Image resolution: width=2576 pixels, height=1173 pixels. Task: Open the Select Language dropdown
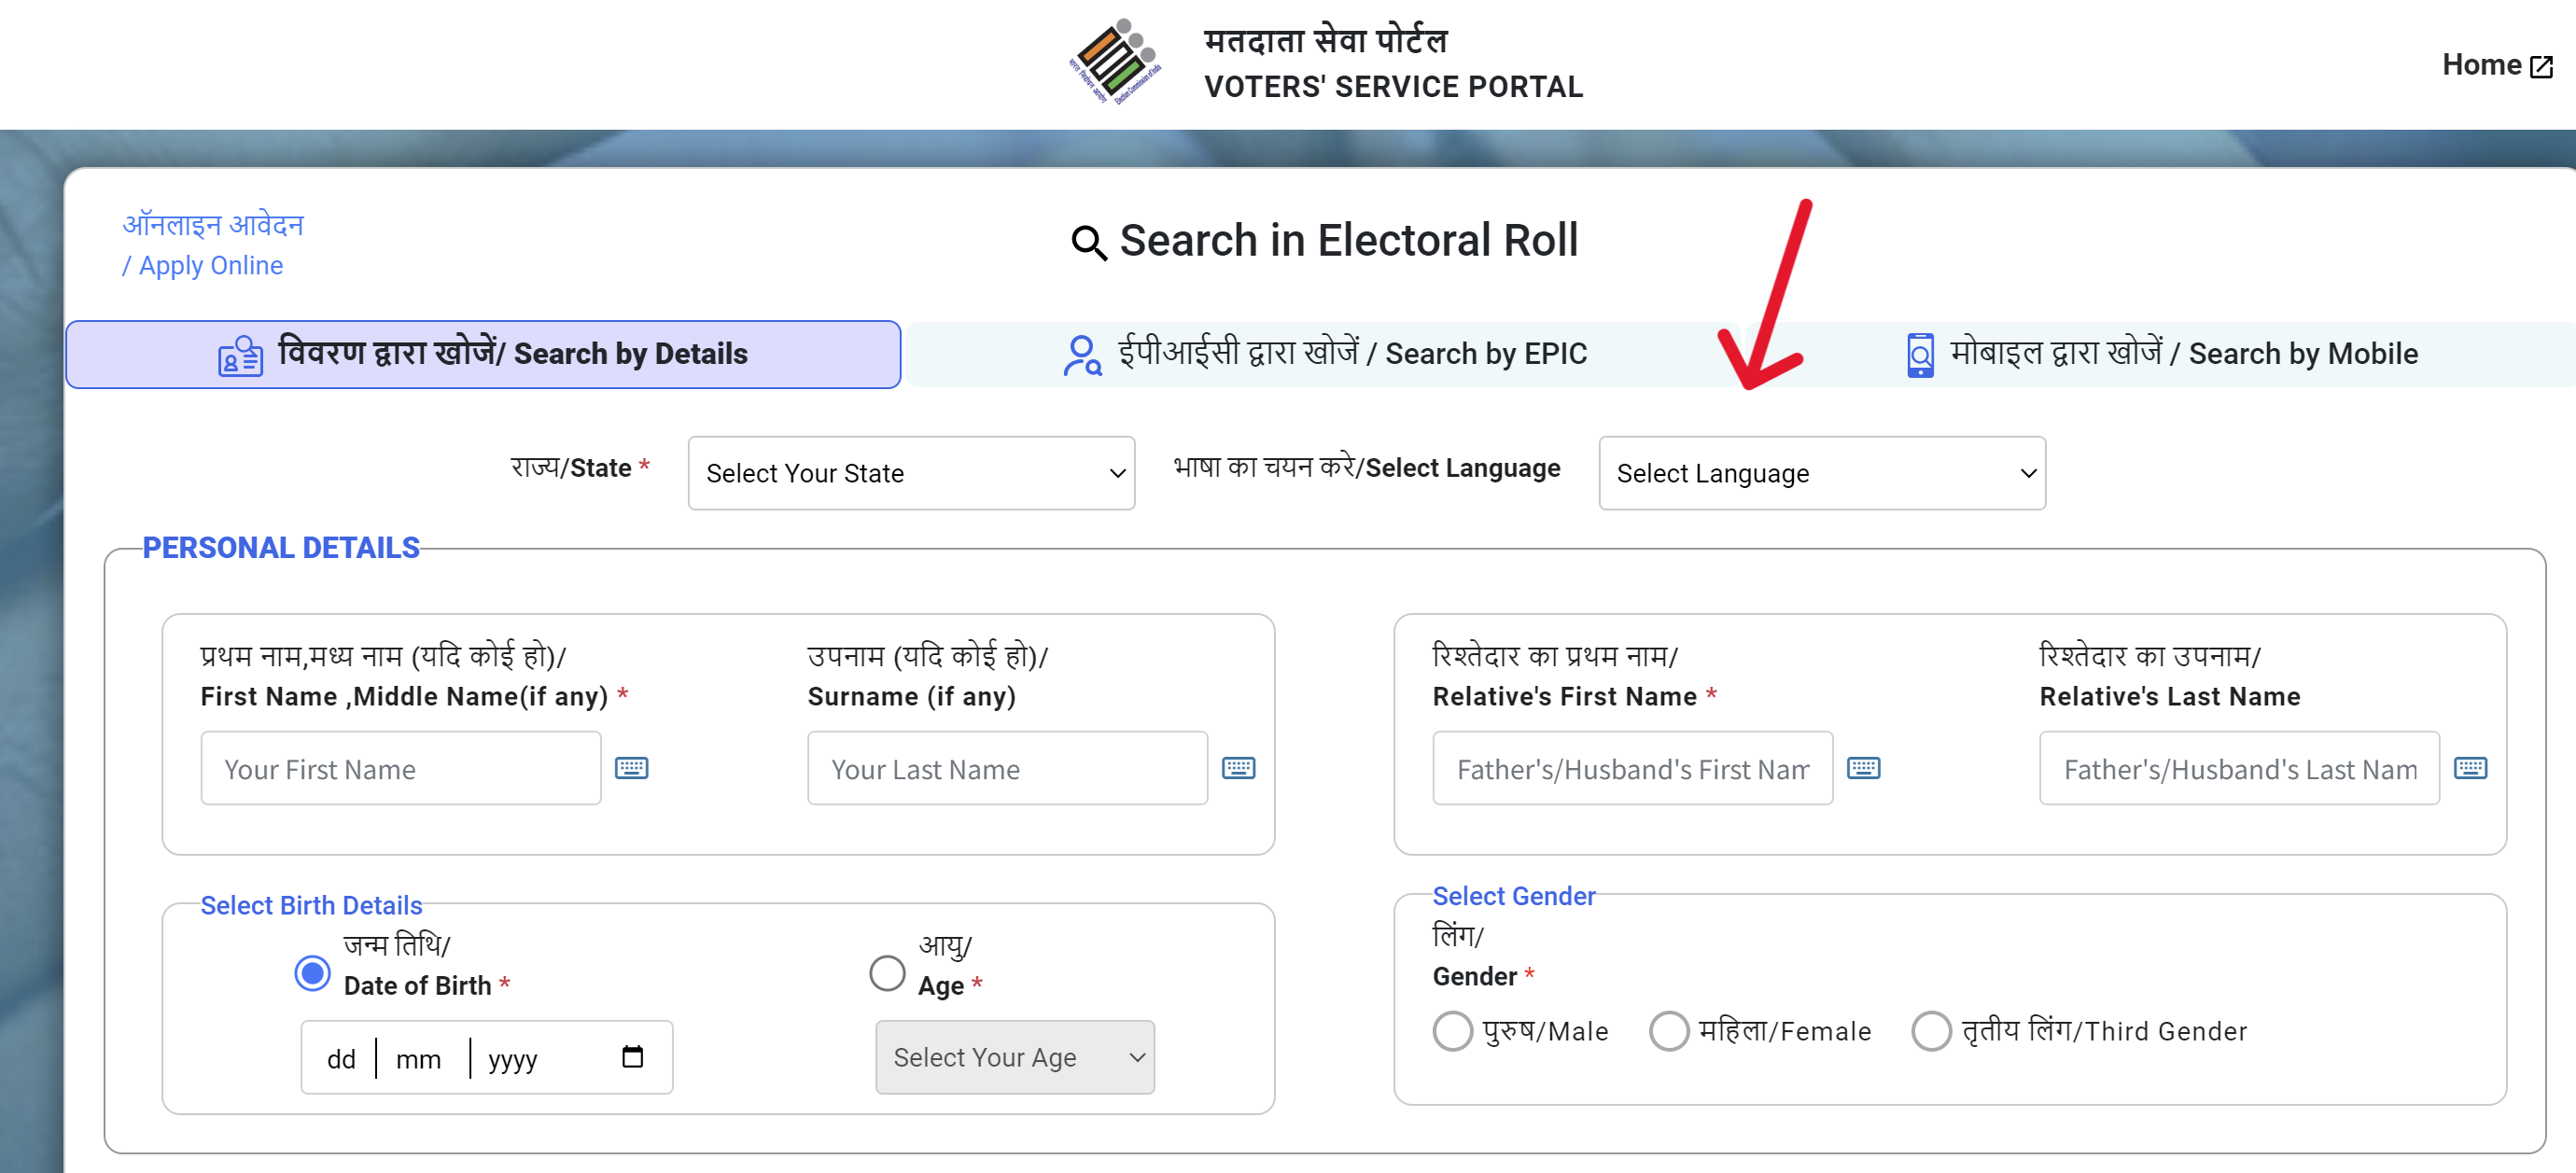coord(1821,473)
